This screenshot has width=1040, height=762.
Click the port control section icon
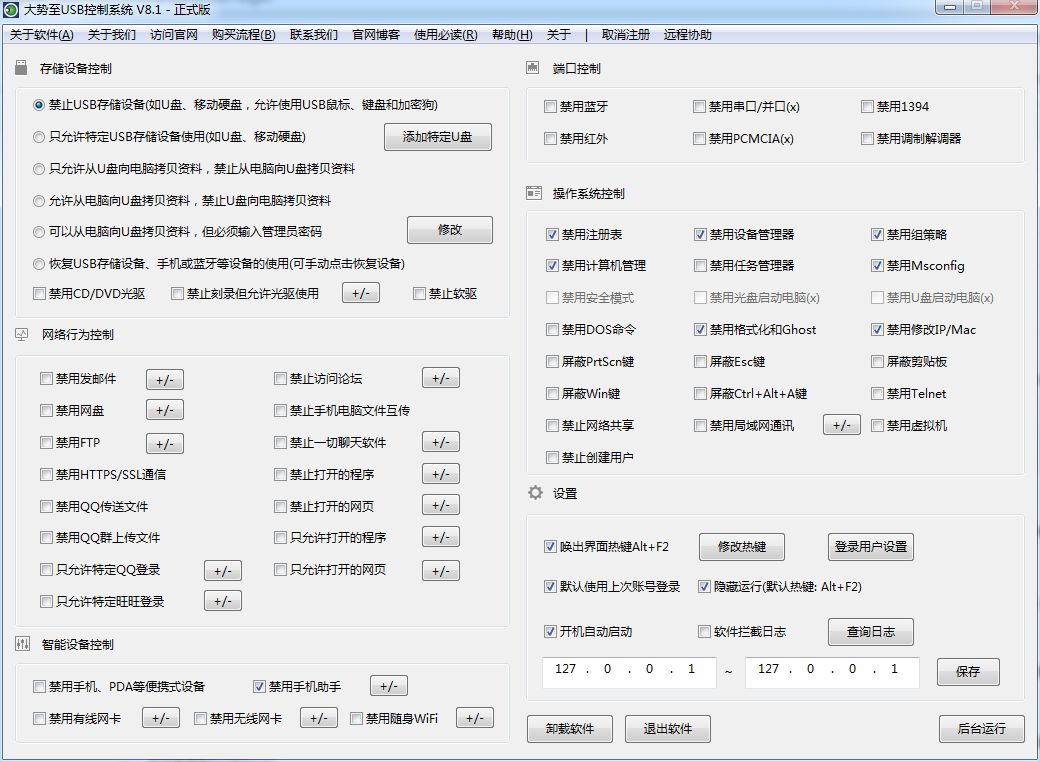point(533,68)
